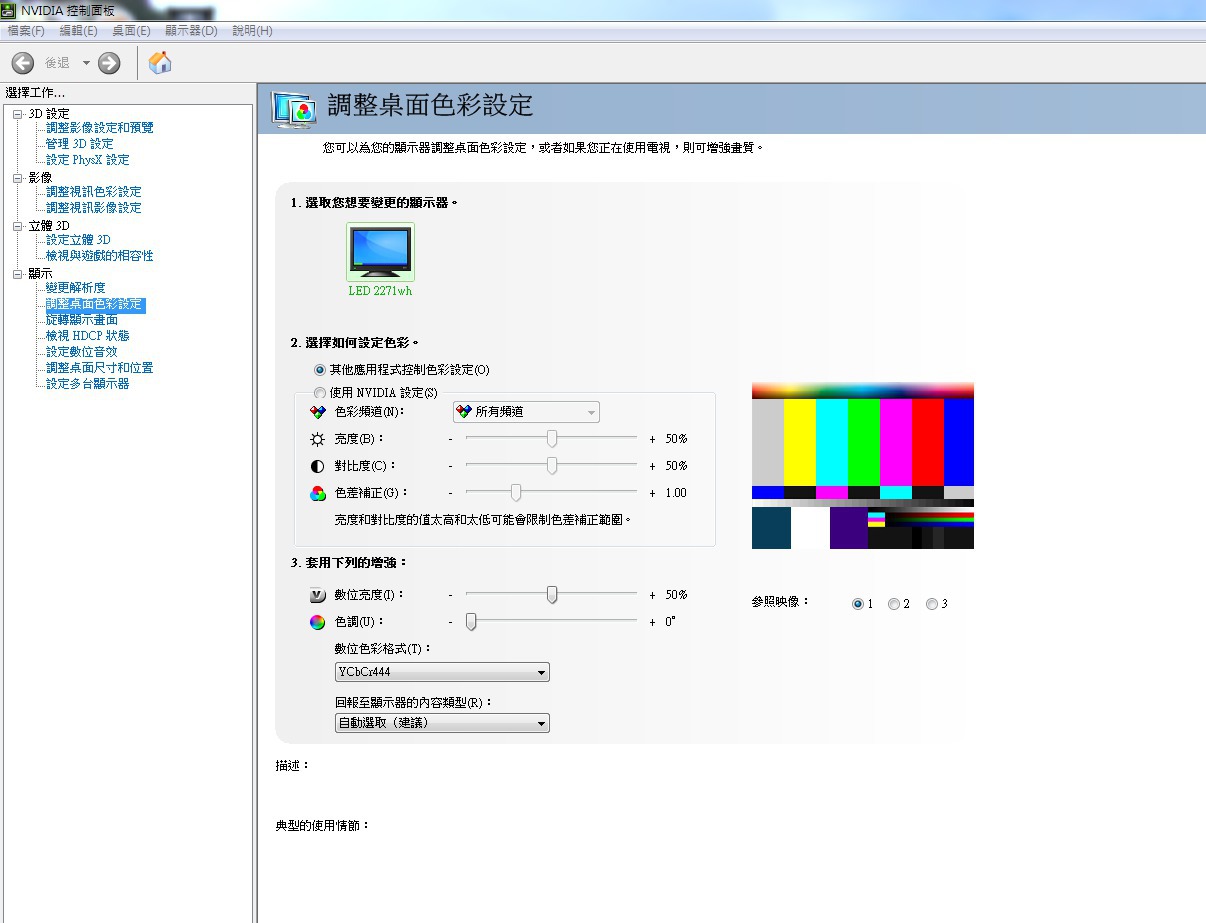Collapse the 影像 tree node
The height and width of the screenshot is (923, 1206).
point(17,178)
